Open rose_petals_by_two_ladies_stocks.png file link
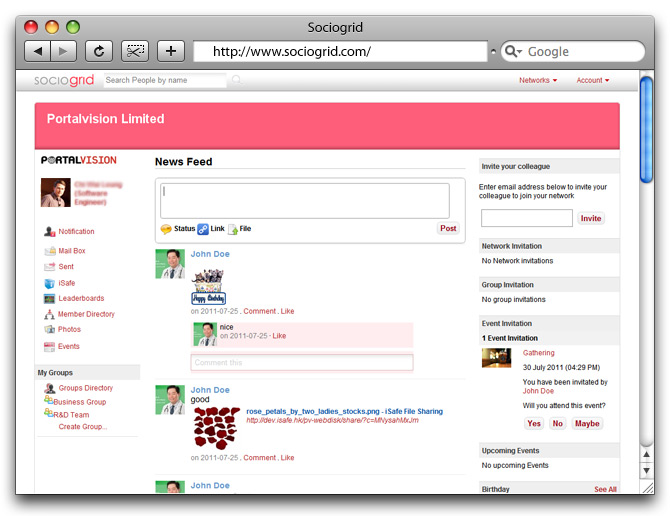The height and width of the screenshot is (516, 670). click(x=344, y=411)
